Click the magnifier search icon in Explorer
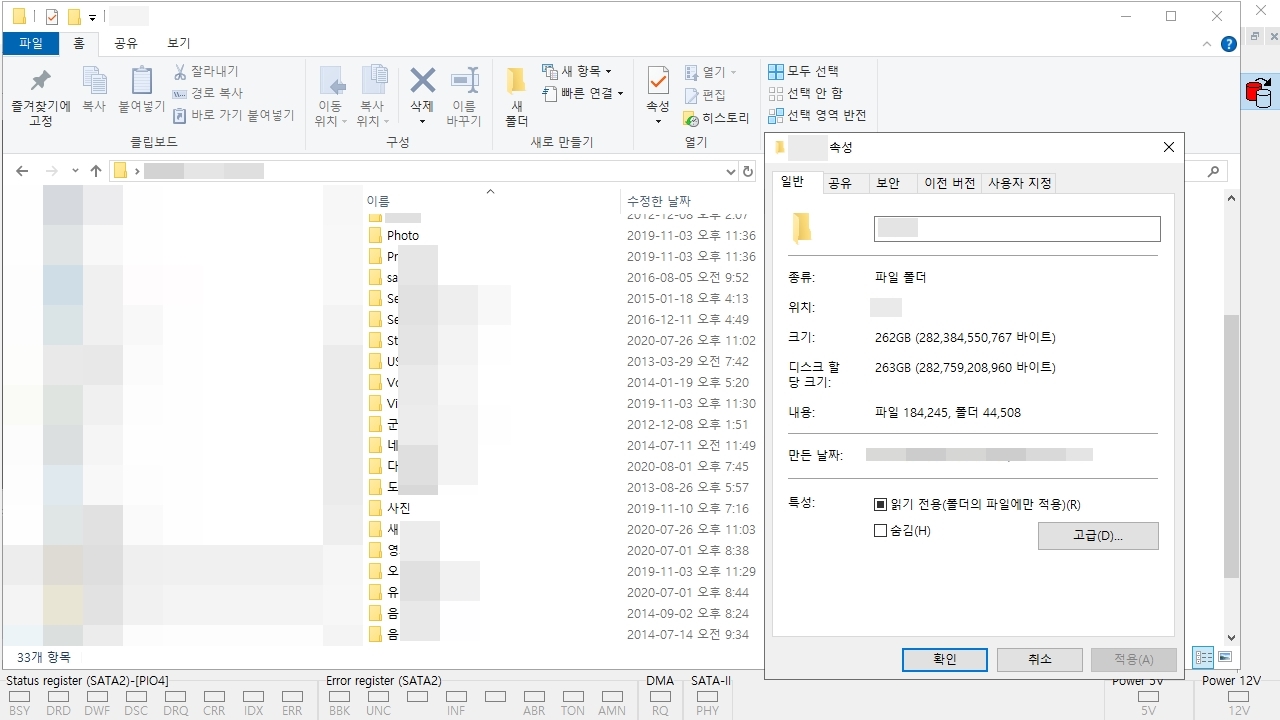This screenshot has height=720, width=1280. pos(1214,171)
